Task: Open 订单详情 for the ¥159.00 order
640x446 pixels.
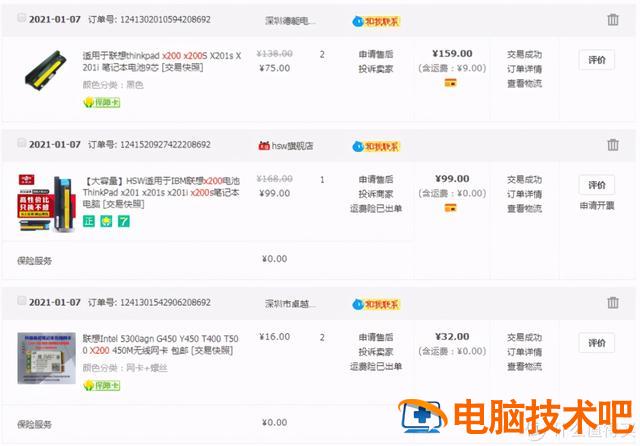Action: (524, 69)
